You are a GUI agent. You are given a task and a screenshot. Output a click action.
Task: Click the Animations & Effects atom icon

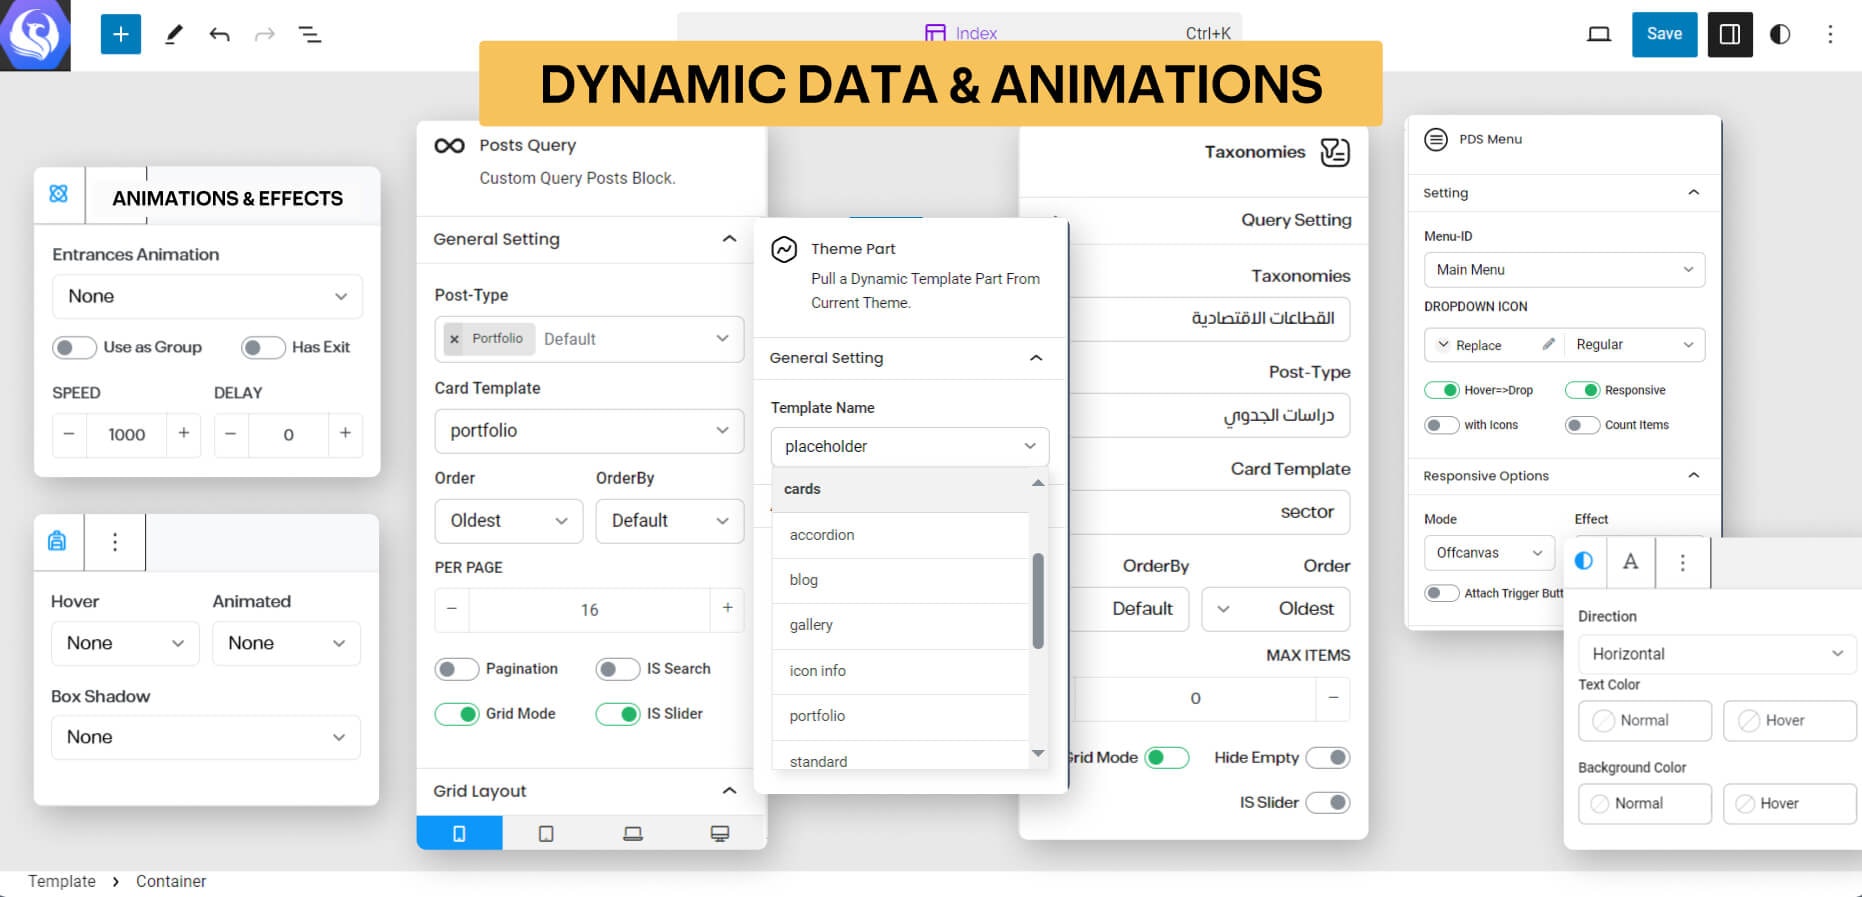pos(59,193)
